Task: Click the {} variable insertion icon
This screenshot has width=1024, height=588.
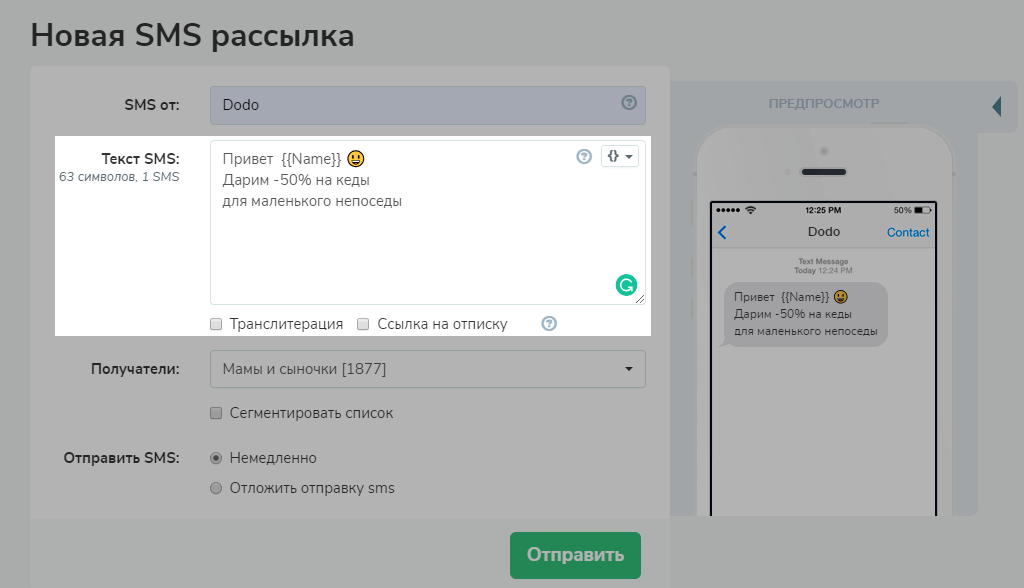Action: tap(614, 156)
